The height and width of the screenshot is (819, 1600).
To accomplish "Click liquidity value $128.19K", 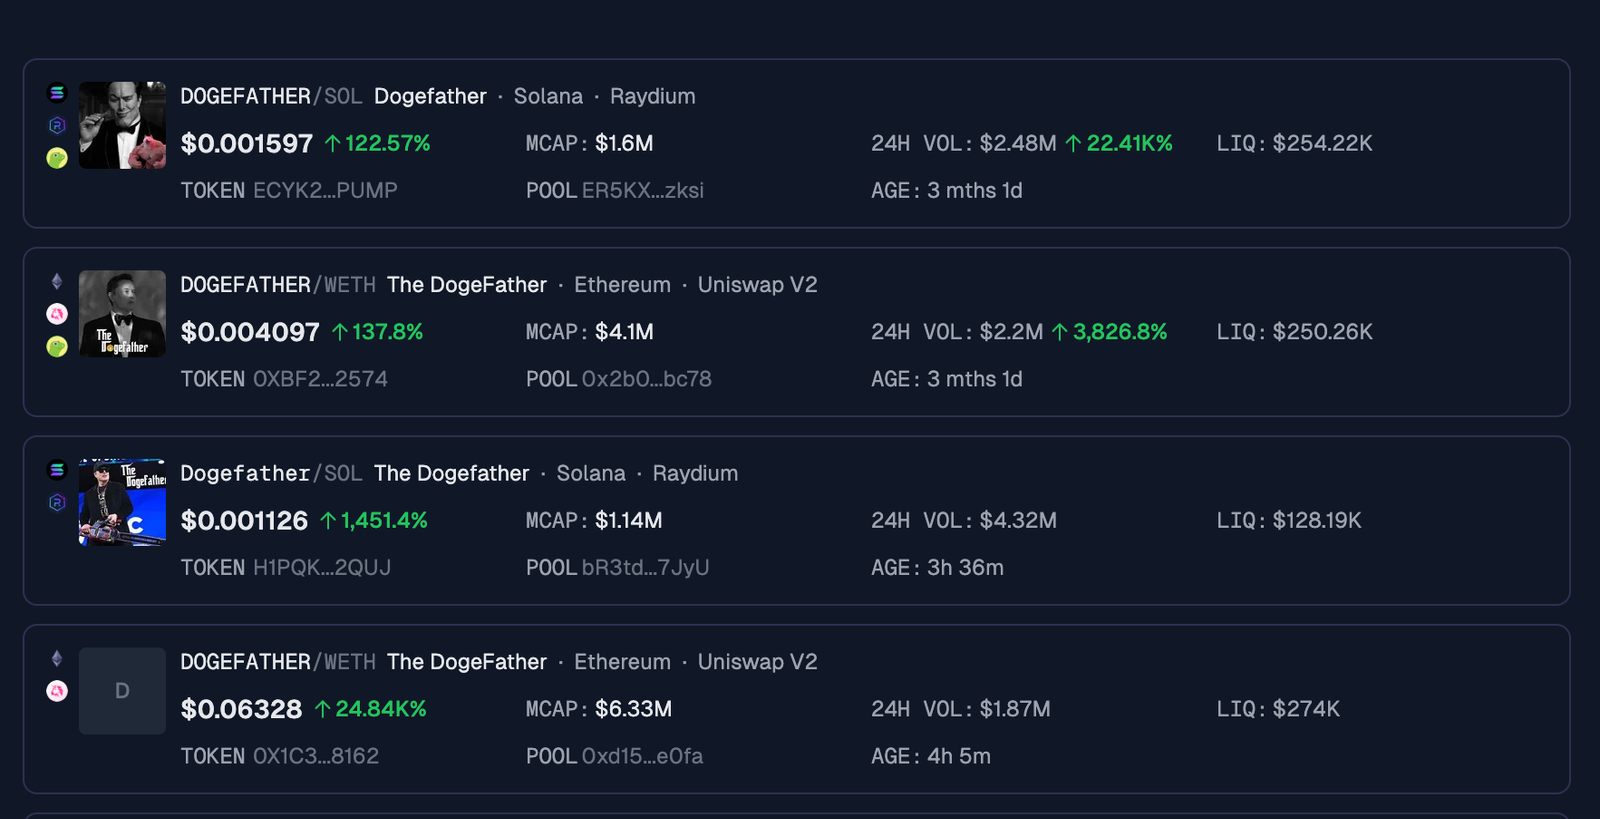I will coord(1317,520).
